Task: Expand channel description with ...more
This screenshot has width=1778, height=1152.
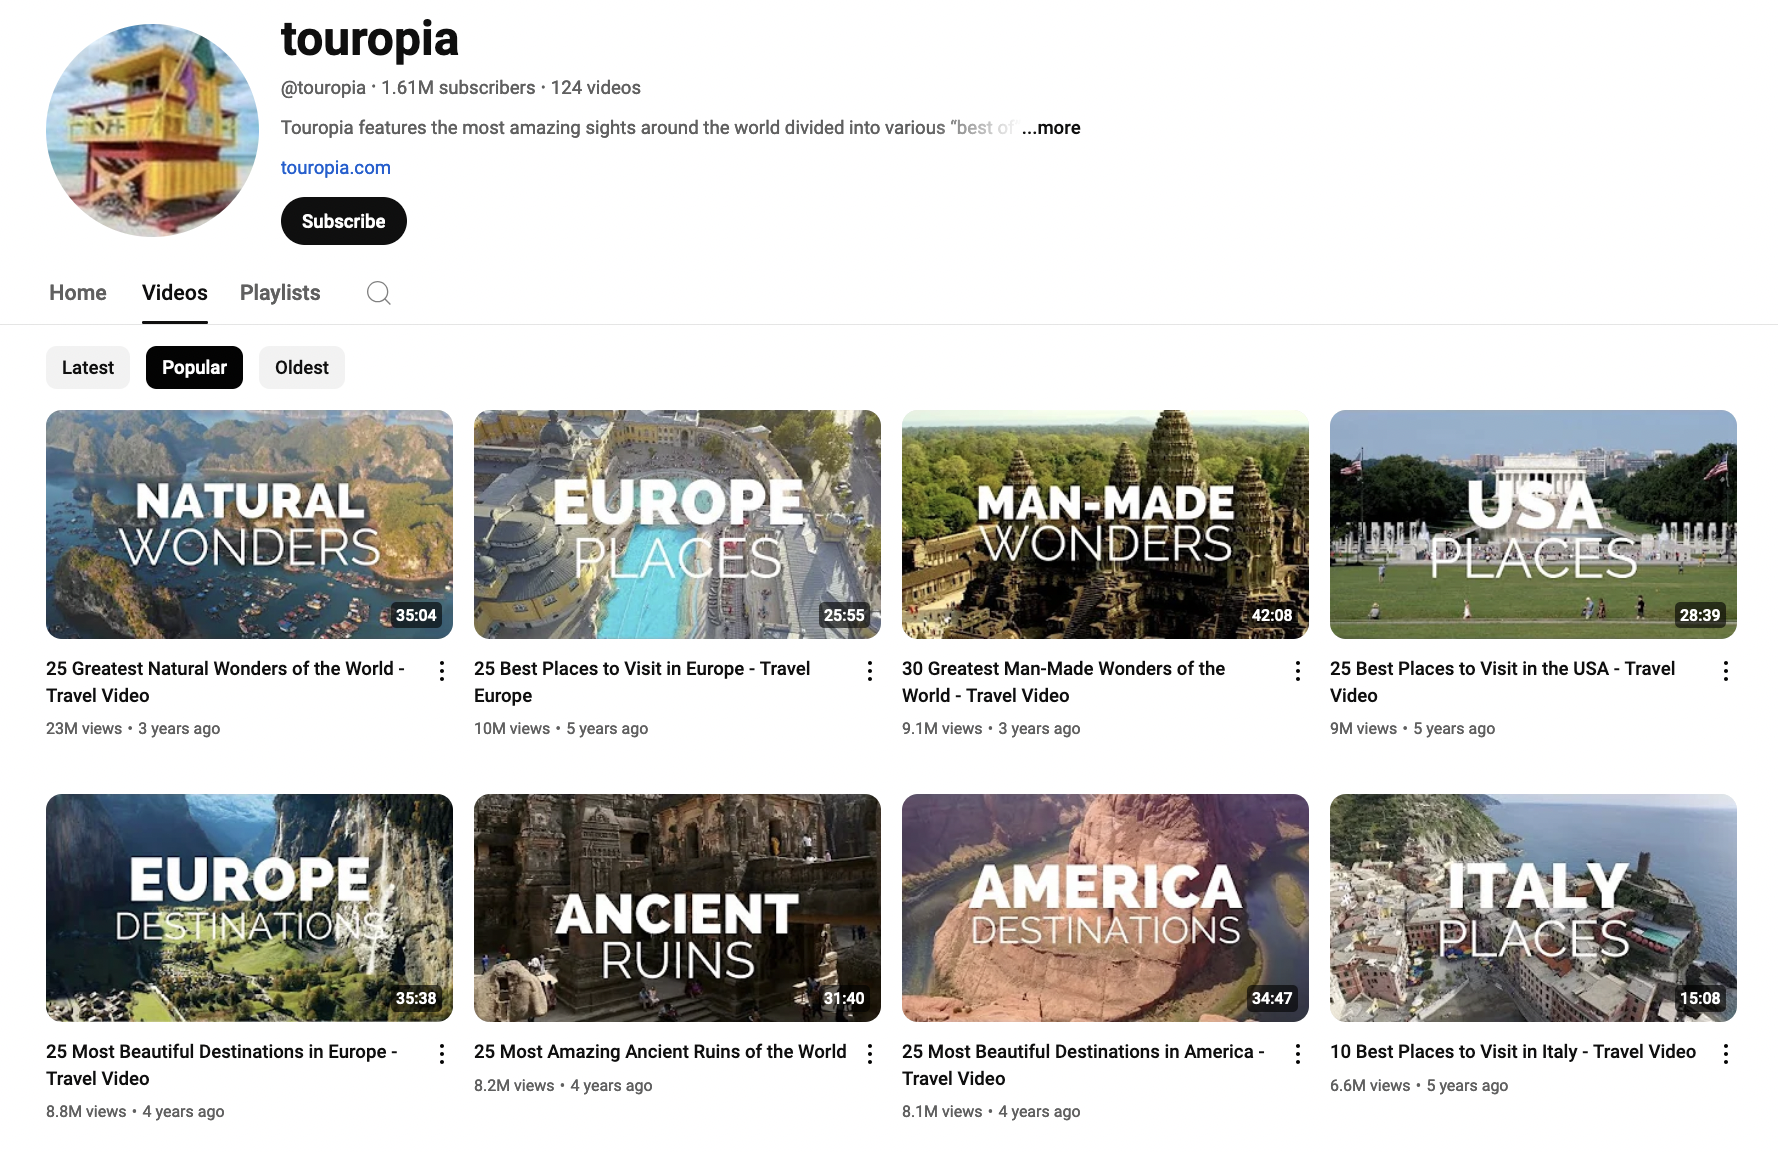Action: click(1051, 128)
